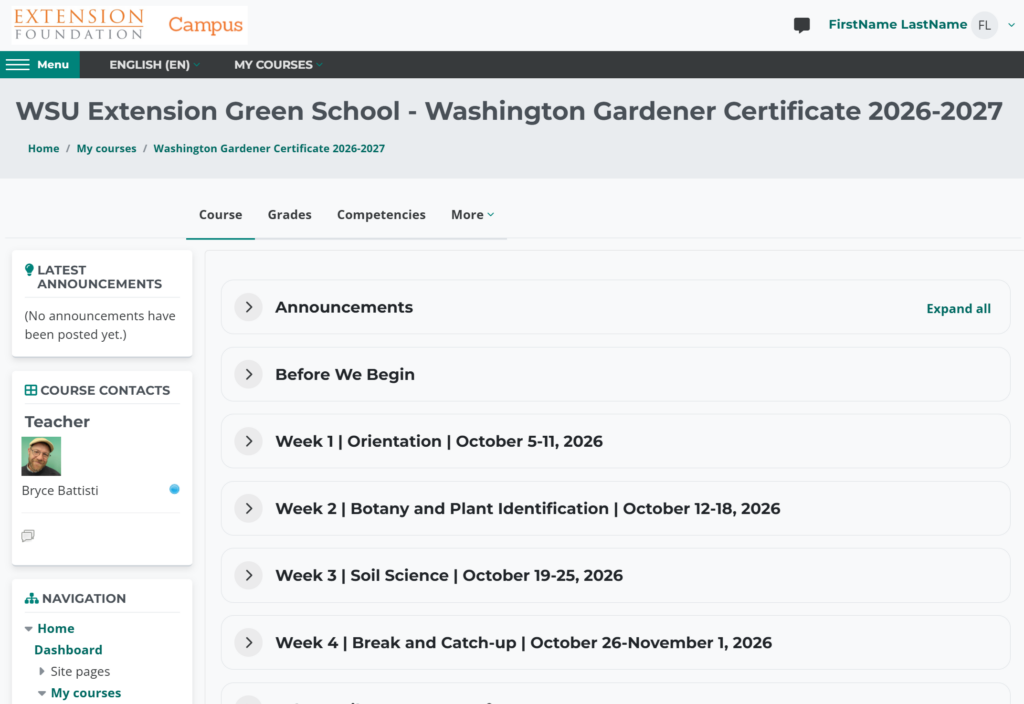Viewport: 1024px width, 704px height.
Task: Click Expand all link
Action: pyautogui.click(x=958, y=309)
